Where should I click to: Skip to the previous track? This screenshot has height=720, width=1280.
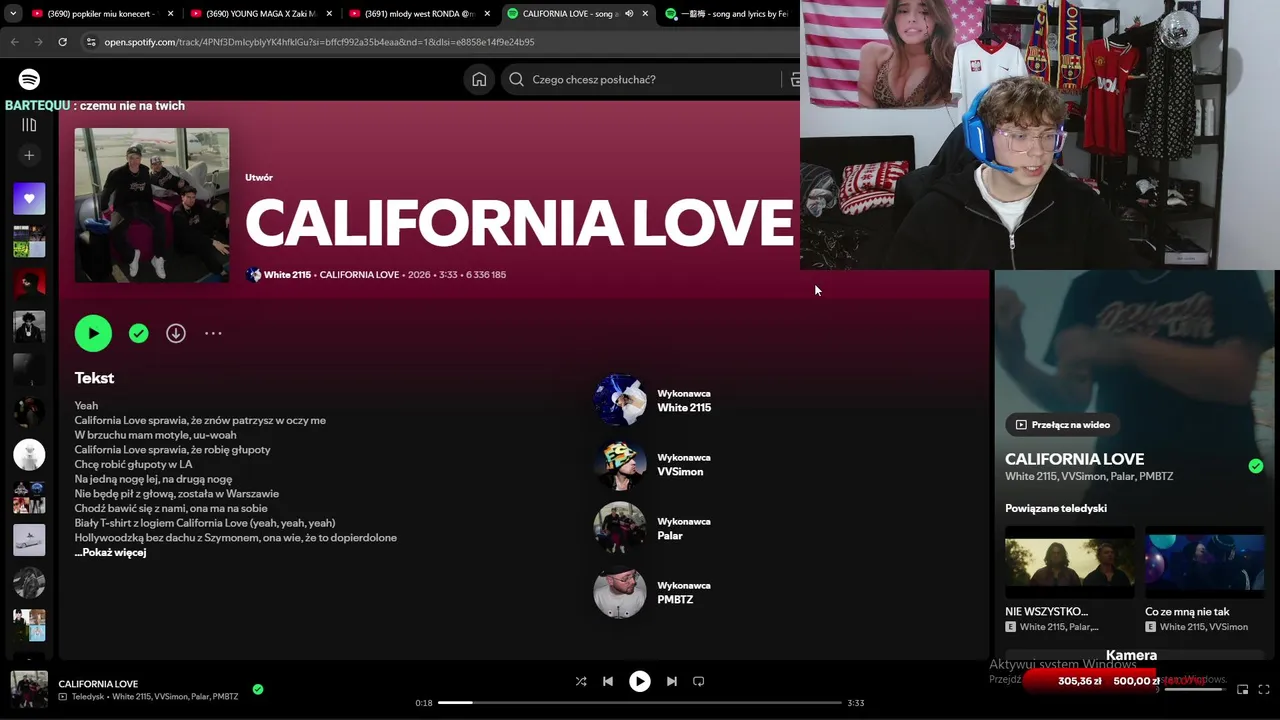click(608, 681)
